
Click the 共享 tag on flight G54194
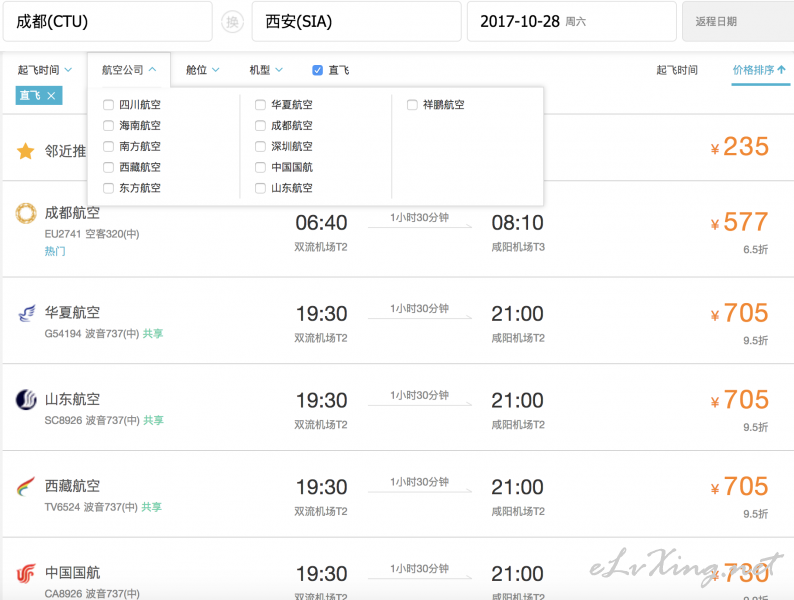tap(153, 334)
